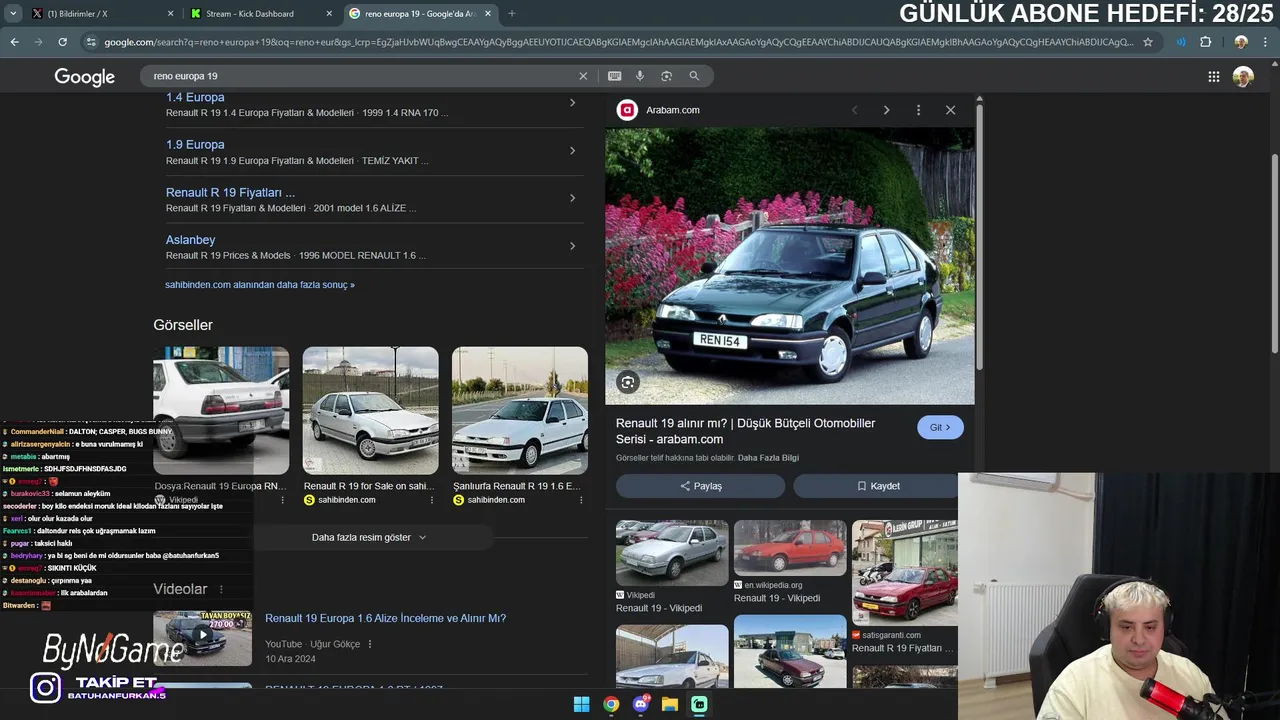
Task: Open the Google apps grid
Action: click(x=1213, y=77)
